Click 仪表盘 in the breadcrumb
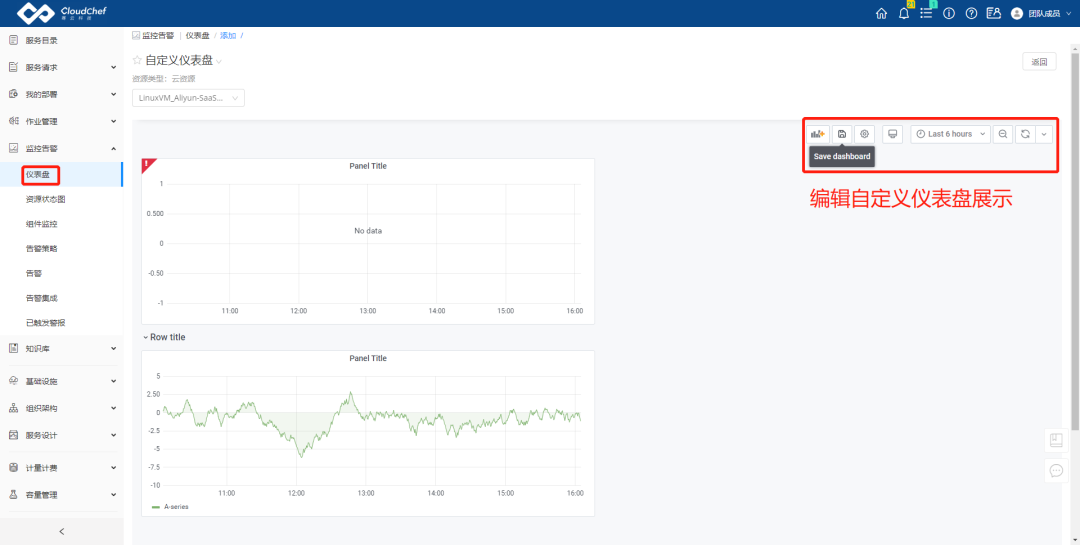Viewport: 1080px width, 545px height. (198, 35)
